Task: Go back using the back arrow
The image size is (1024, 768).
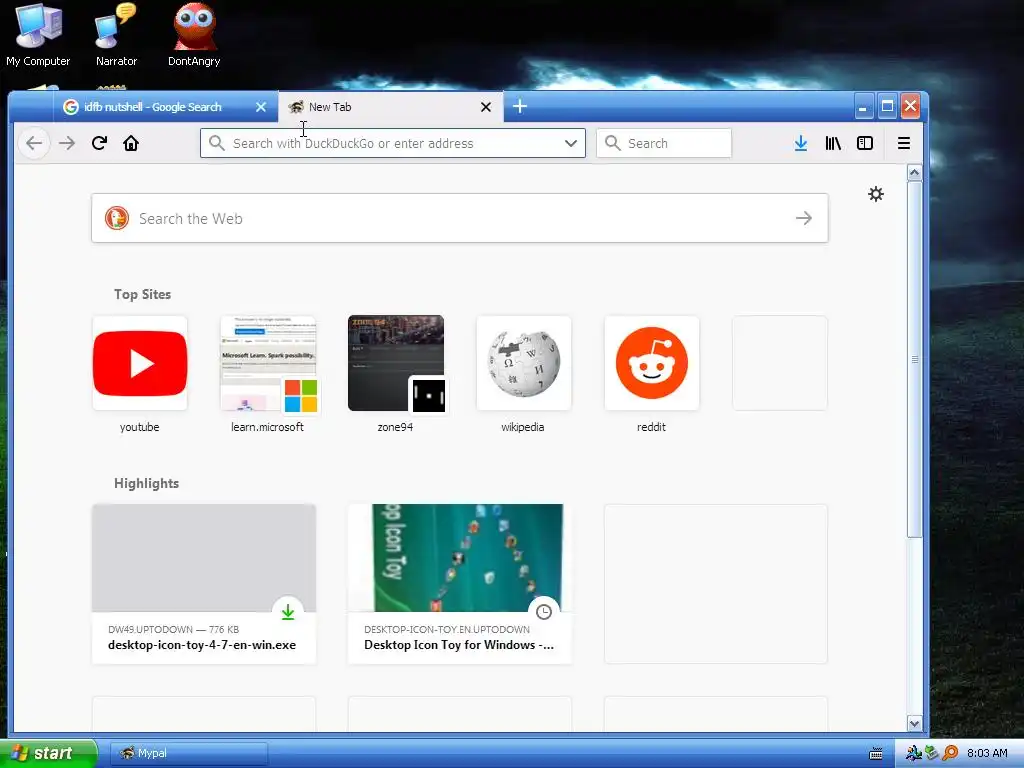Action: click(x=34, y=143)
